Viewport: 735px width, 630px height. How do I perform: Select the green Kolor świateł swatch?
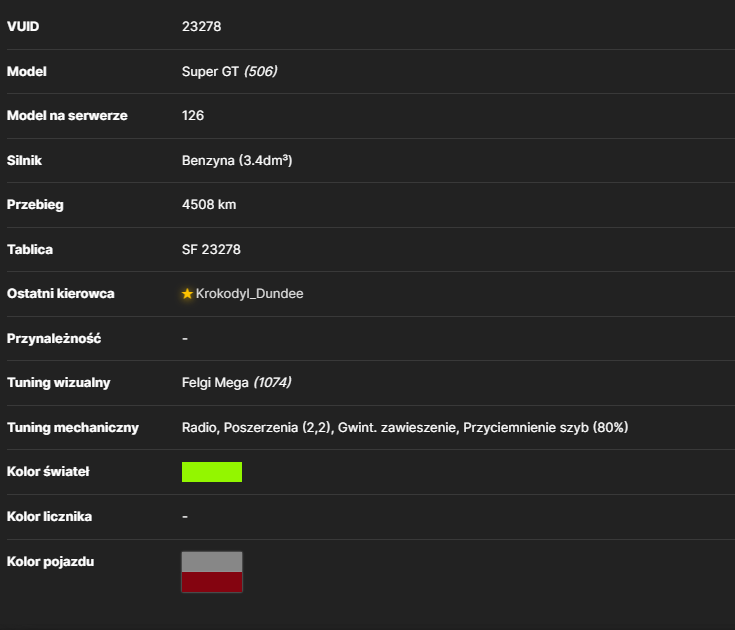coord(212,472)
